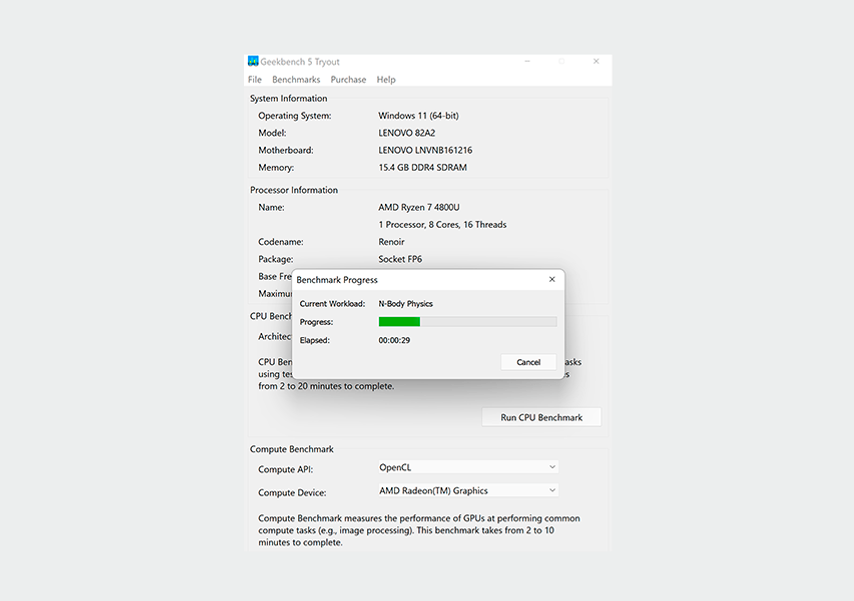Close the Geekbench 5 Tryout window
Viewport: 854px width, 601px height.
(596, 62)
